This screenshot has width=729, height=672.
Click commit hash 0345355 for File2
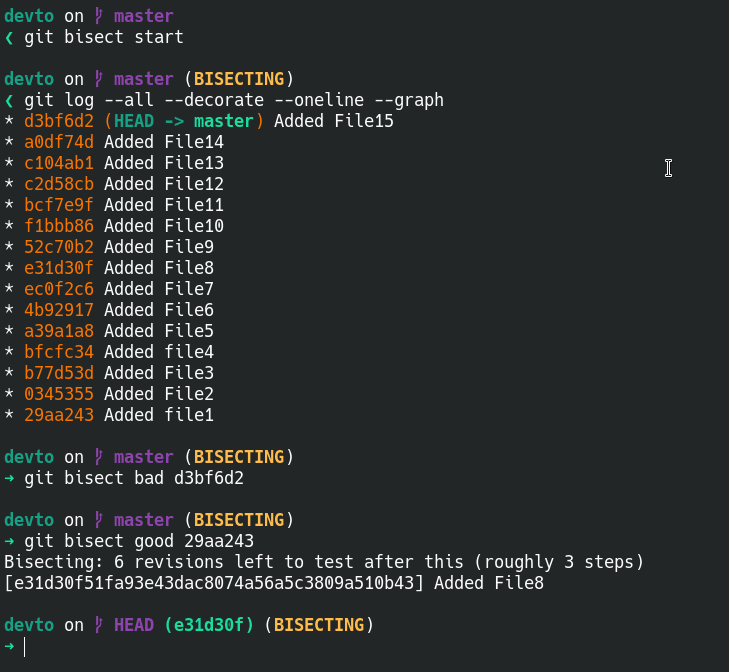[x=59, y=394]
